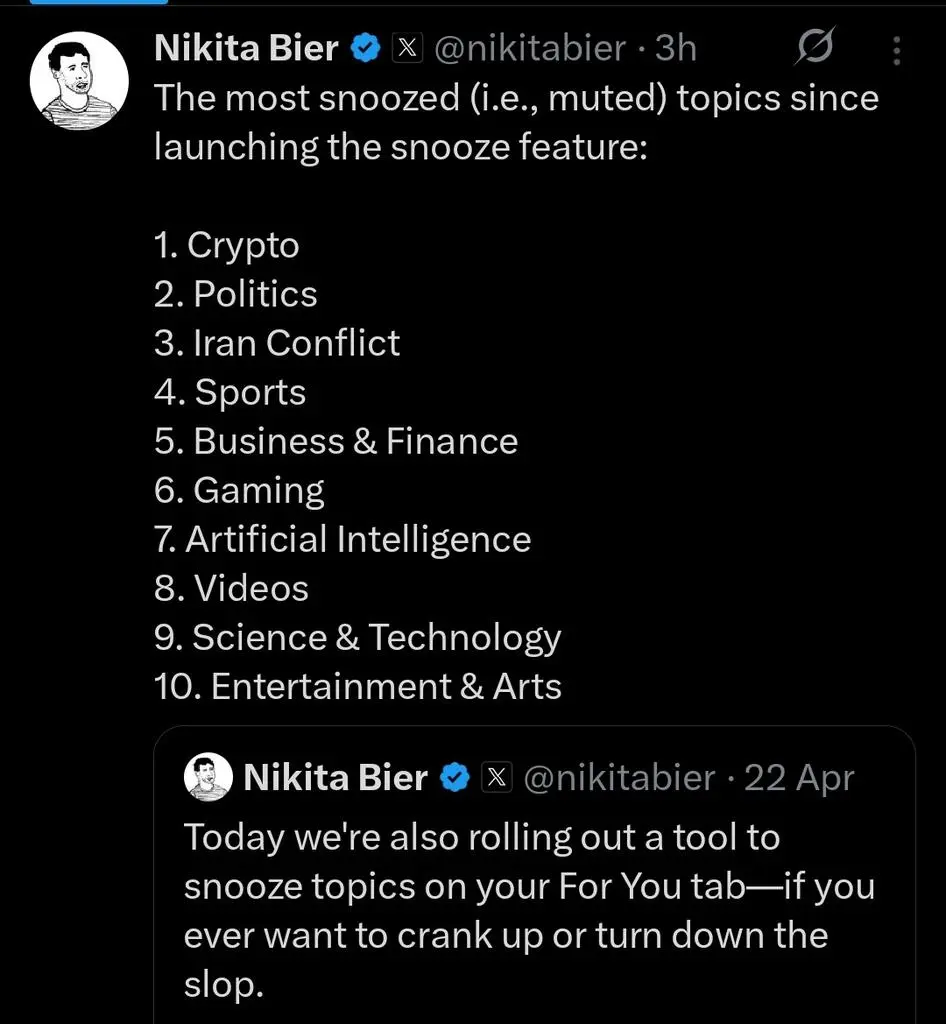Click the verified badge in the quoted post
The width and height of the screenshot is (946, 1024).
point(458,778)
